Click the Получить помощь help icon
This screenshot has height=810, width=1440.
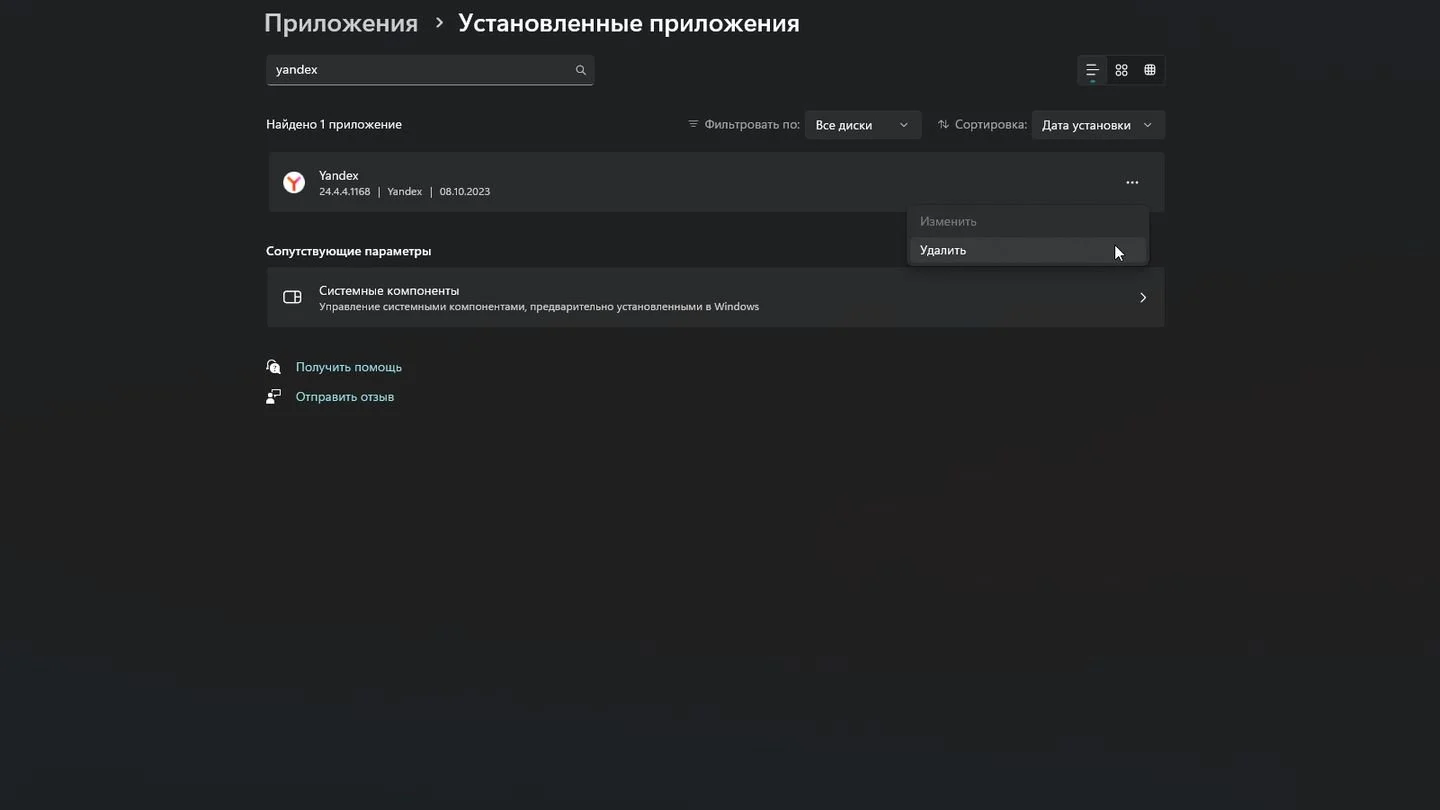pyautogui.click(x=274, y=367)
